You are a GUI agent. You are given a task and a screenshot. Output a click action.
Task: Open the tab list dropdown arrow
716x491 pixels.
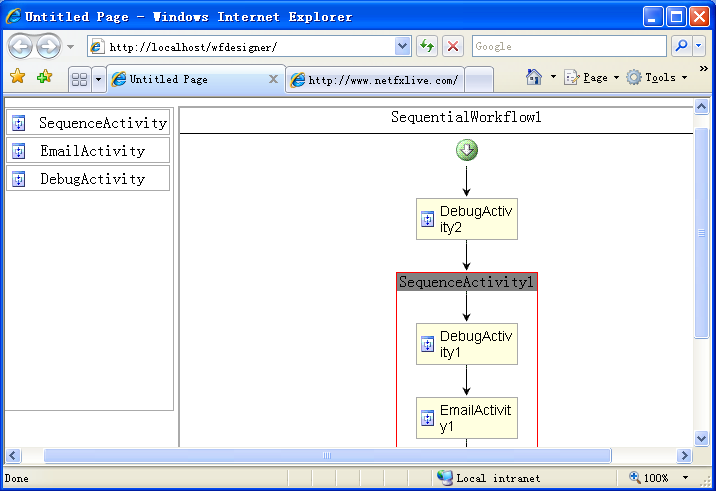(98, 79)
